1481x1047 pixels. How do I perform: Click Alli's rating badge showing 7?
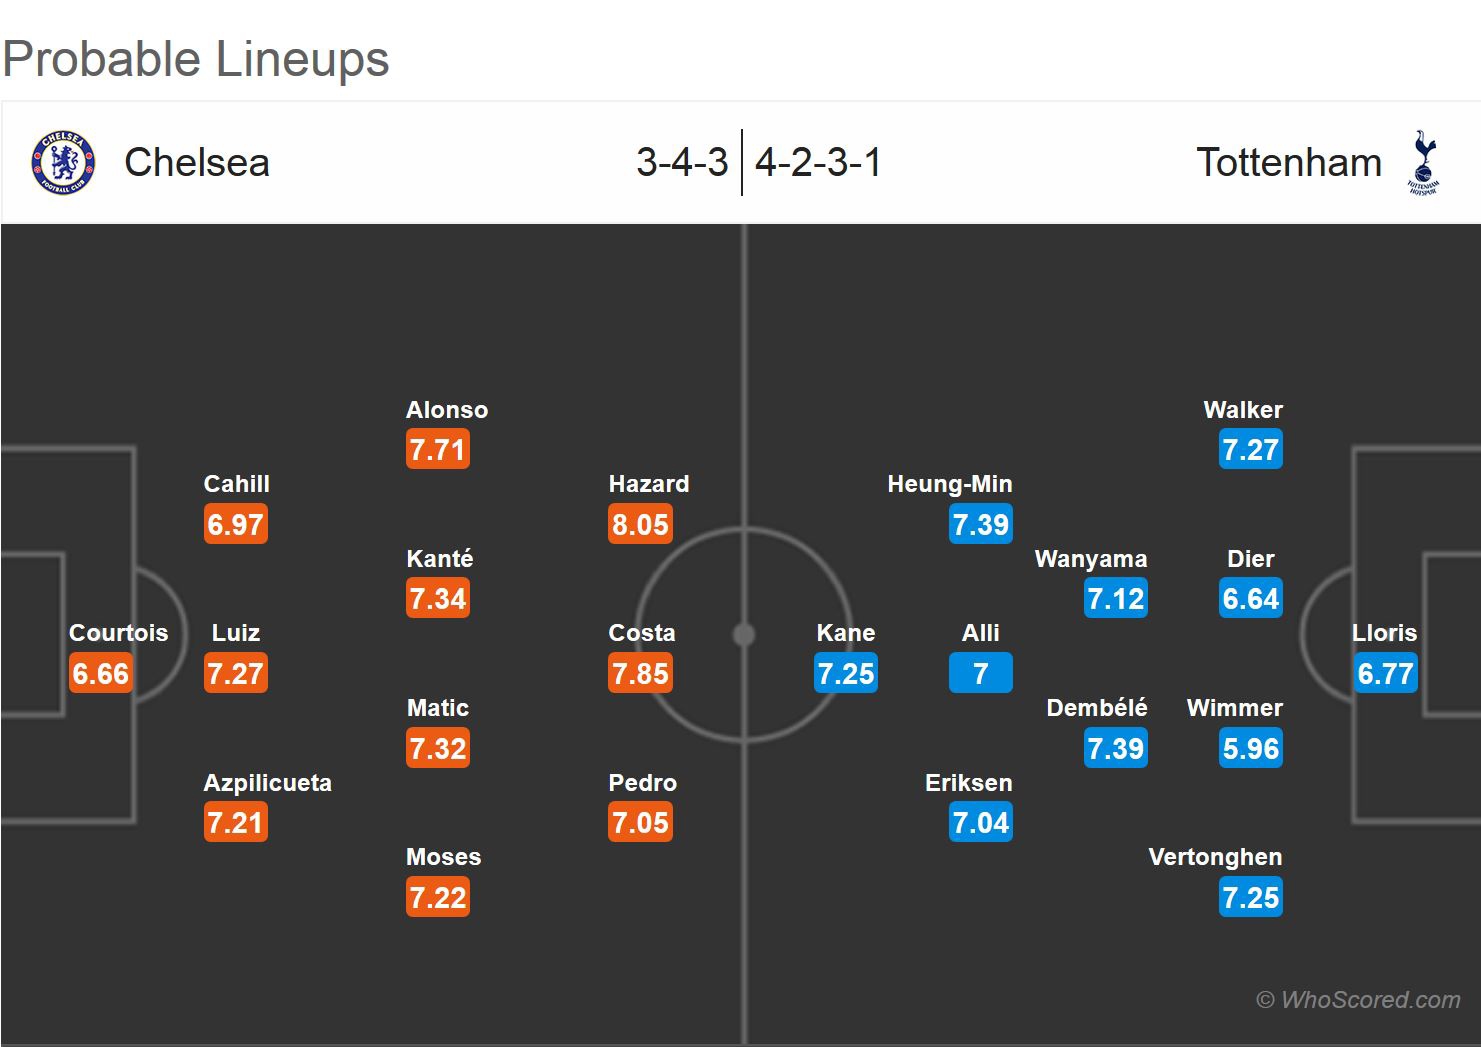[981, 673]
